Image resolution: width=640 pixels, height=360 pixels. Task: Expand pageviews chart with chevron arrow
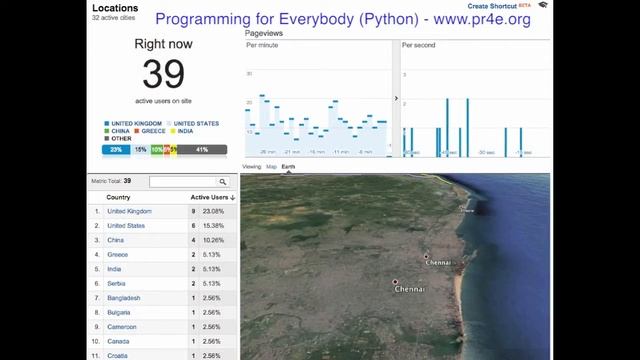[x=396, y=98]
